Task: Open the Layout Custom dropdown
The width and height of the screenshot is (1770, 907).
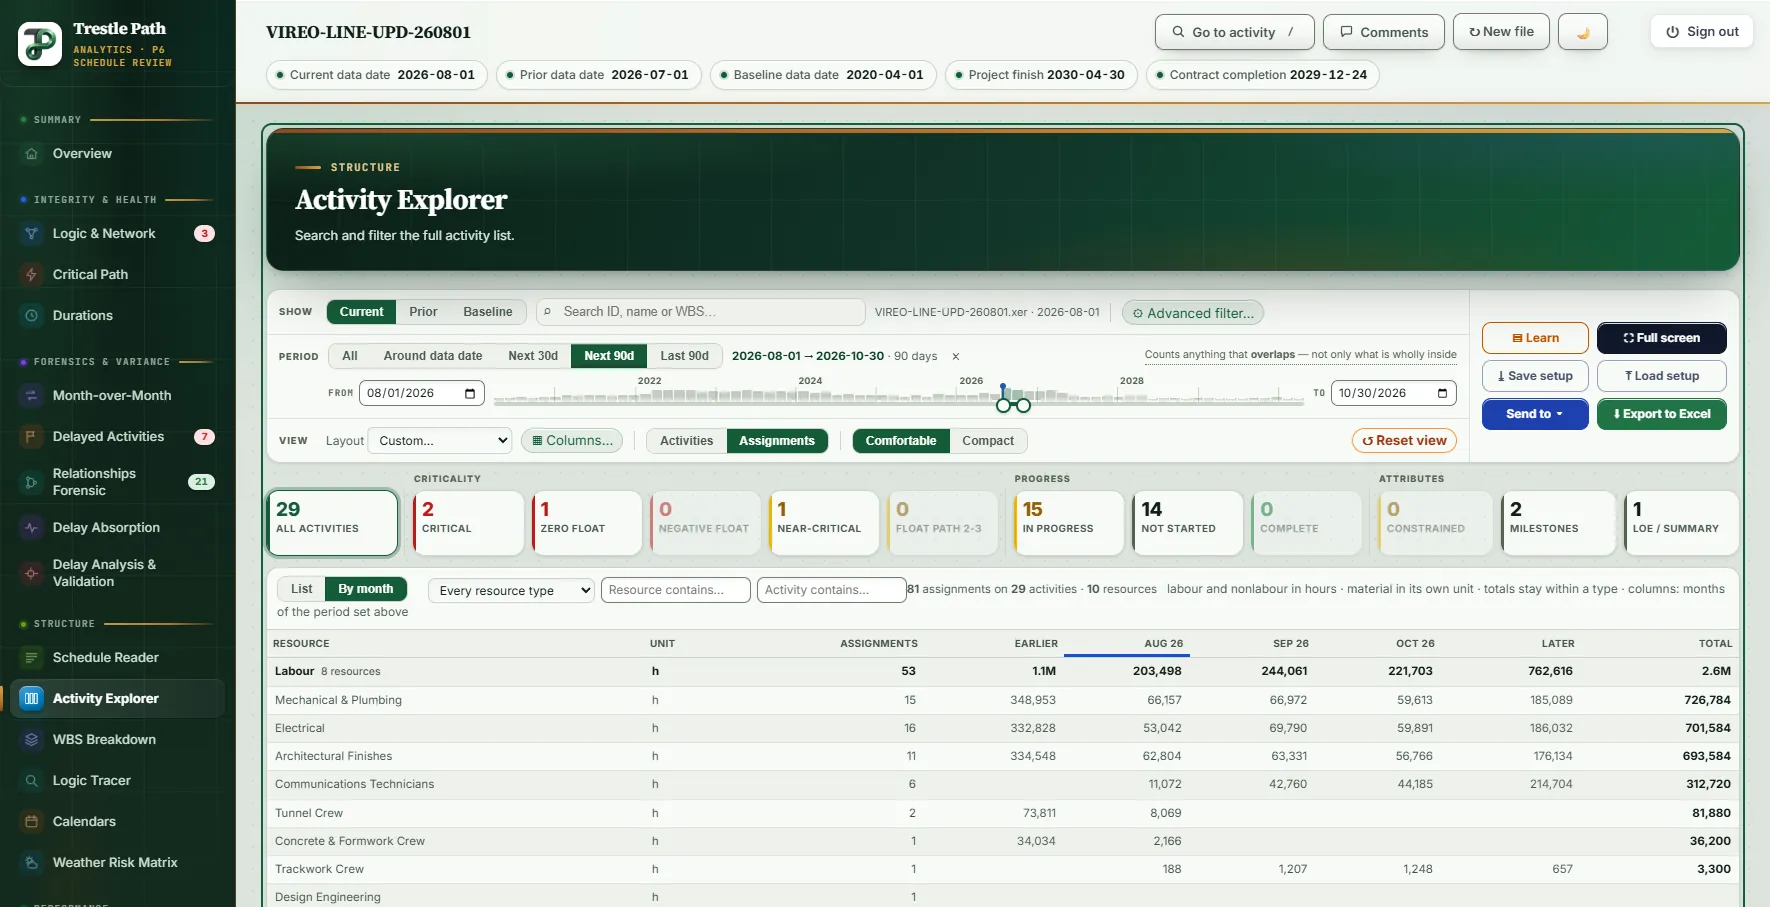Action: [x=440, y=441]
